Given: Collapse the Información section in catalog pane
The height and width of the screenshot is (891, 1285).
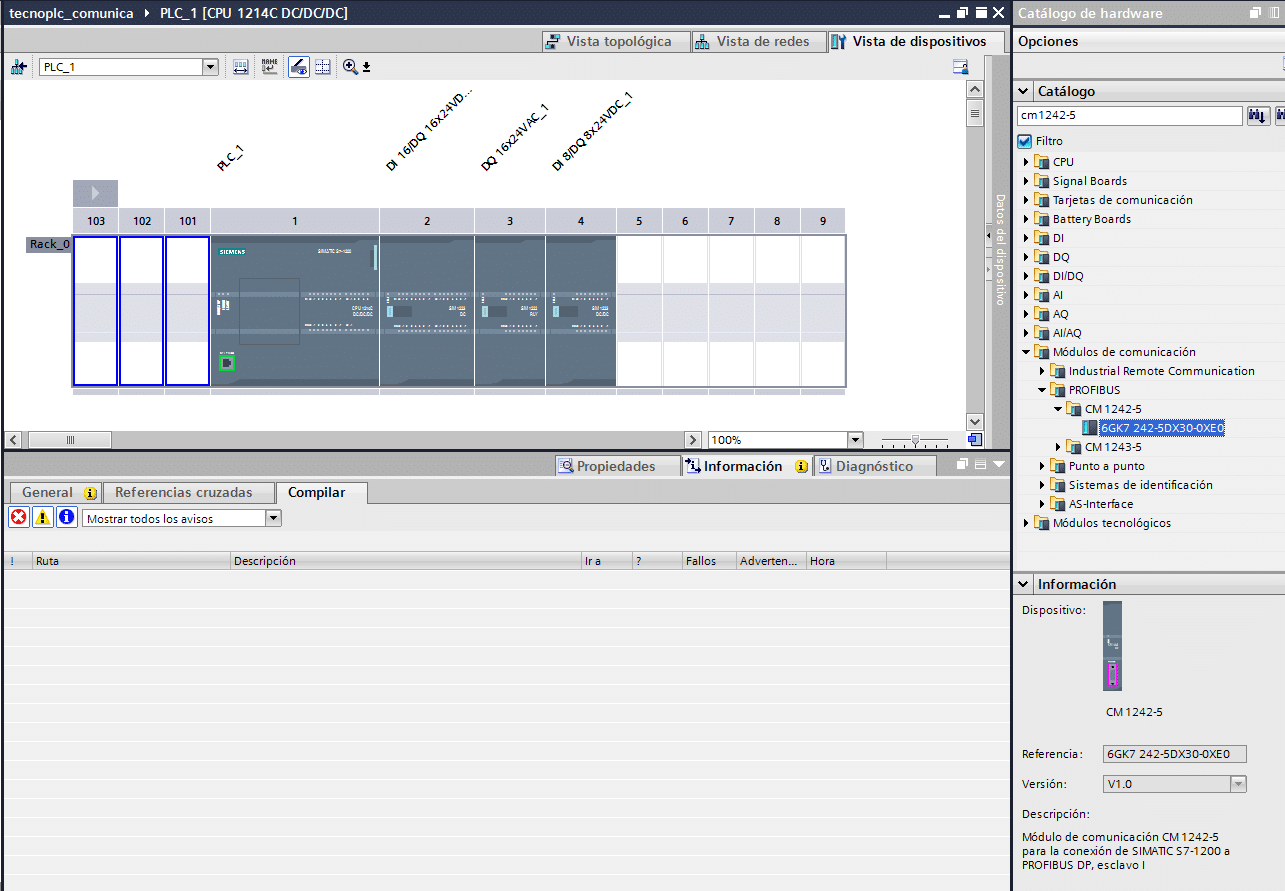Looking at the screenshot, I should 1024,584.
